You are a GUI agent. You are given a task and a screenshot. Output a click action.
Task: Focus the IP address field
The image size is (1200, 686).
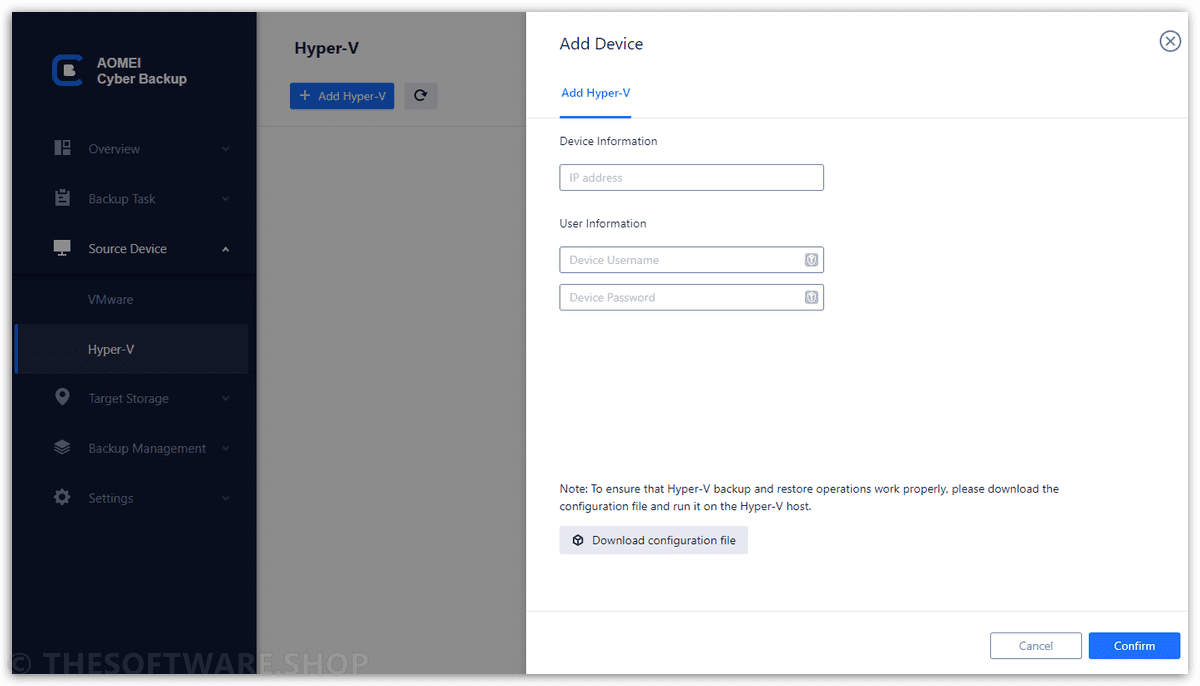[x=692, y=178]
